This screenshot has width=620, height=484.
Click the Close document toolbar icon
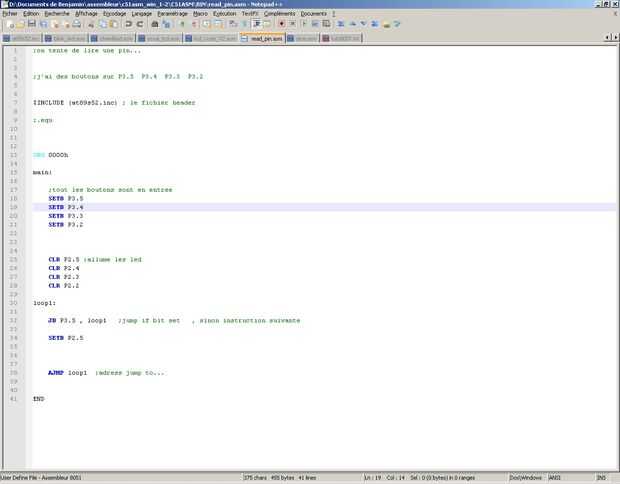click(55, 24)
